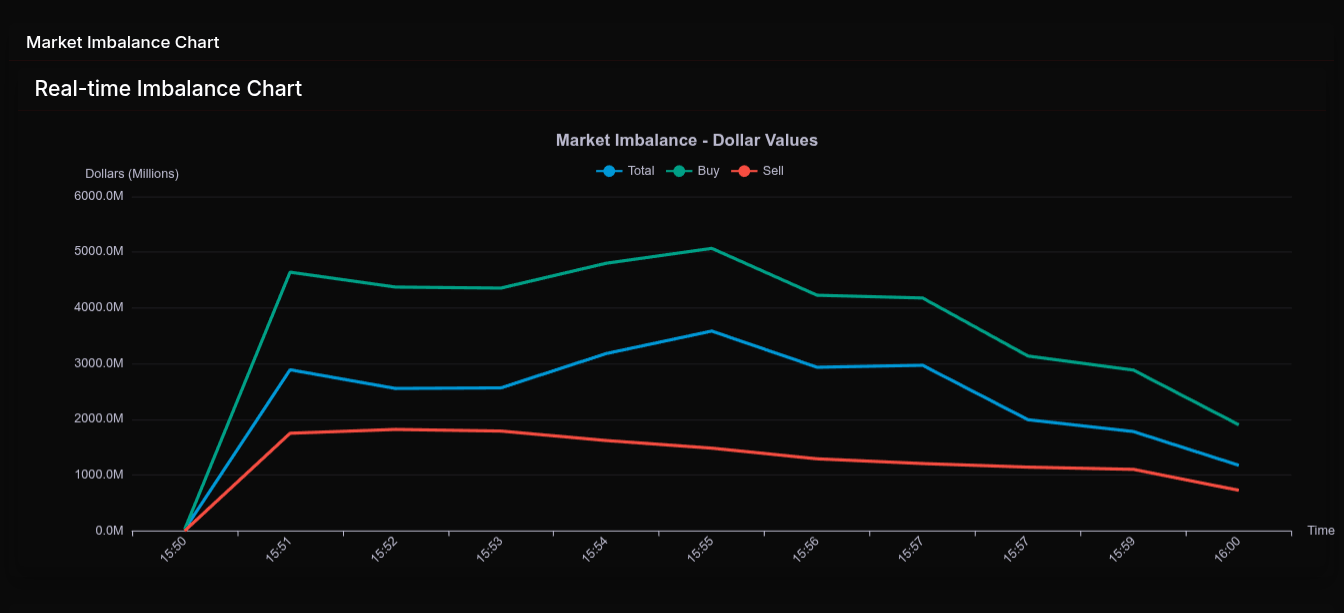Image resolution: width=1344 pixels, height=613 pixels.
Task: Click the green Buy legend marker icon
Action: [x=679, y=171]
